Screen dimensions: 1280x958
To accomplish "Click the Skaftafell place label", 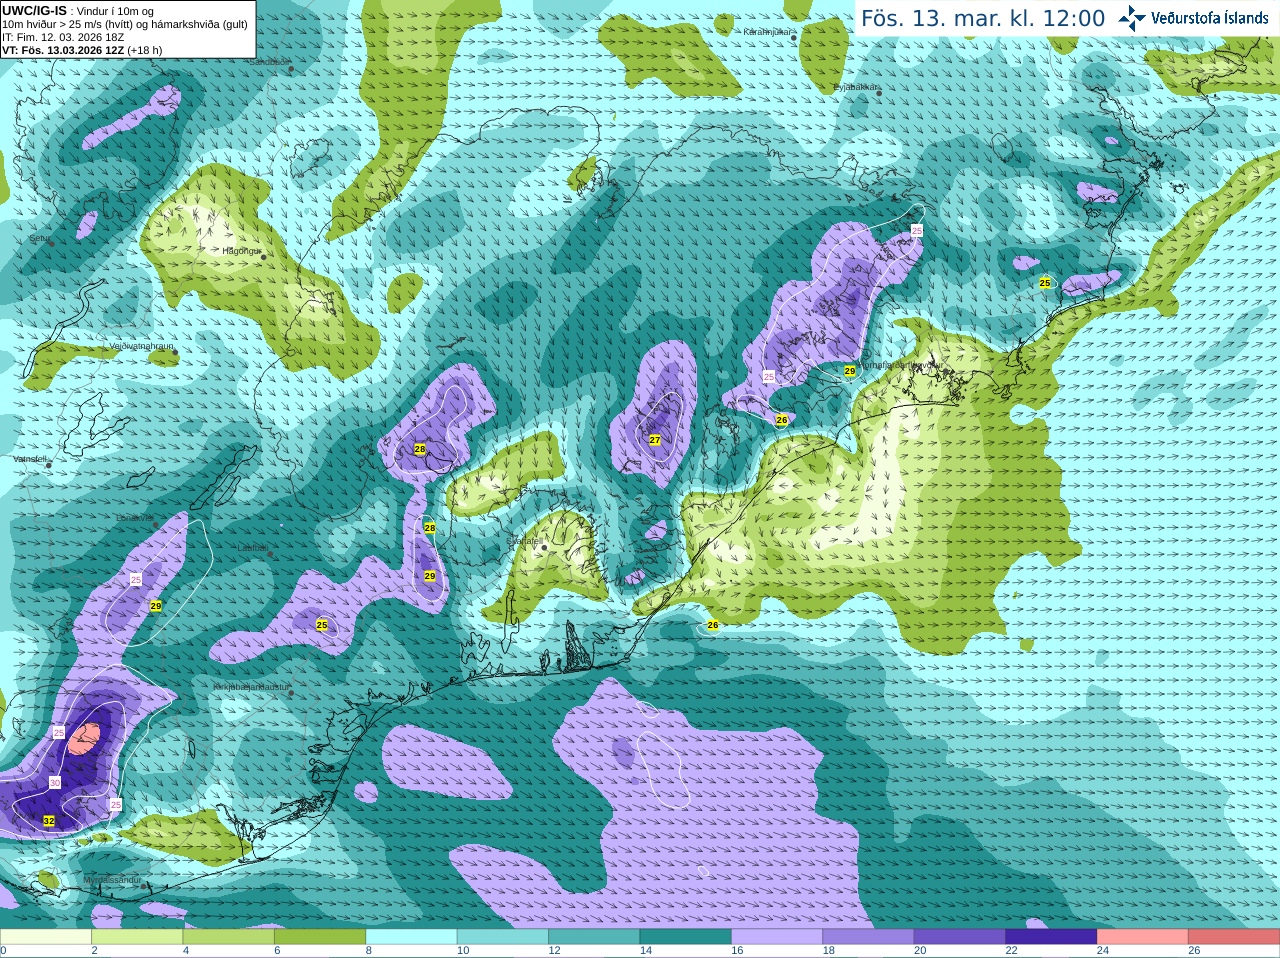I will [x=523, y=541].
